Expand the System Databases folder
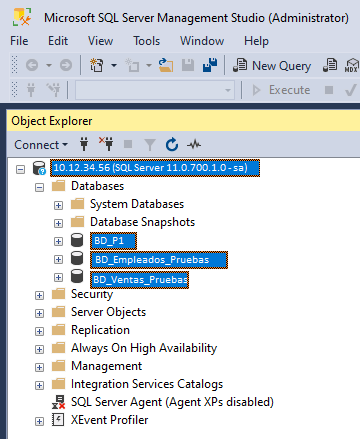 (58, 205)
